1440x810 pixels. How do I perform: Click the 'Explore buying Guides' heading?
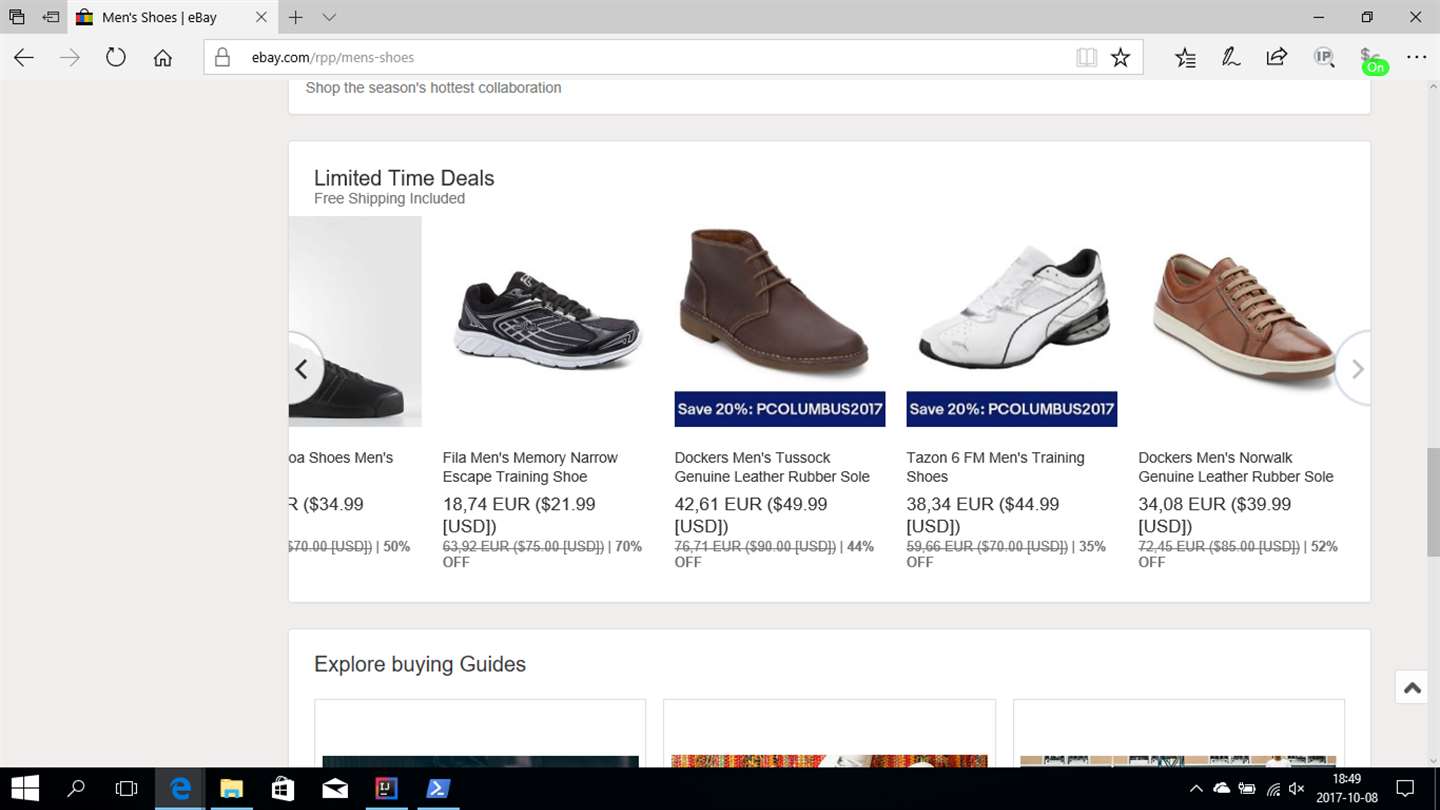(x=420, y=664)
